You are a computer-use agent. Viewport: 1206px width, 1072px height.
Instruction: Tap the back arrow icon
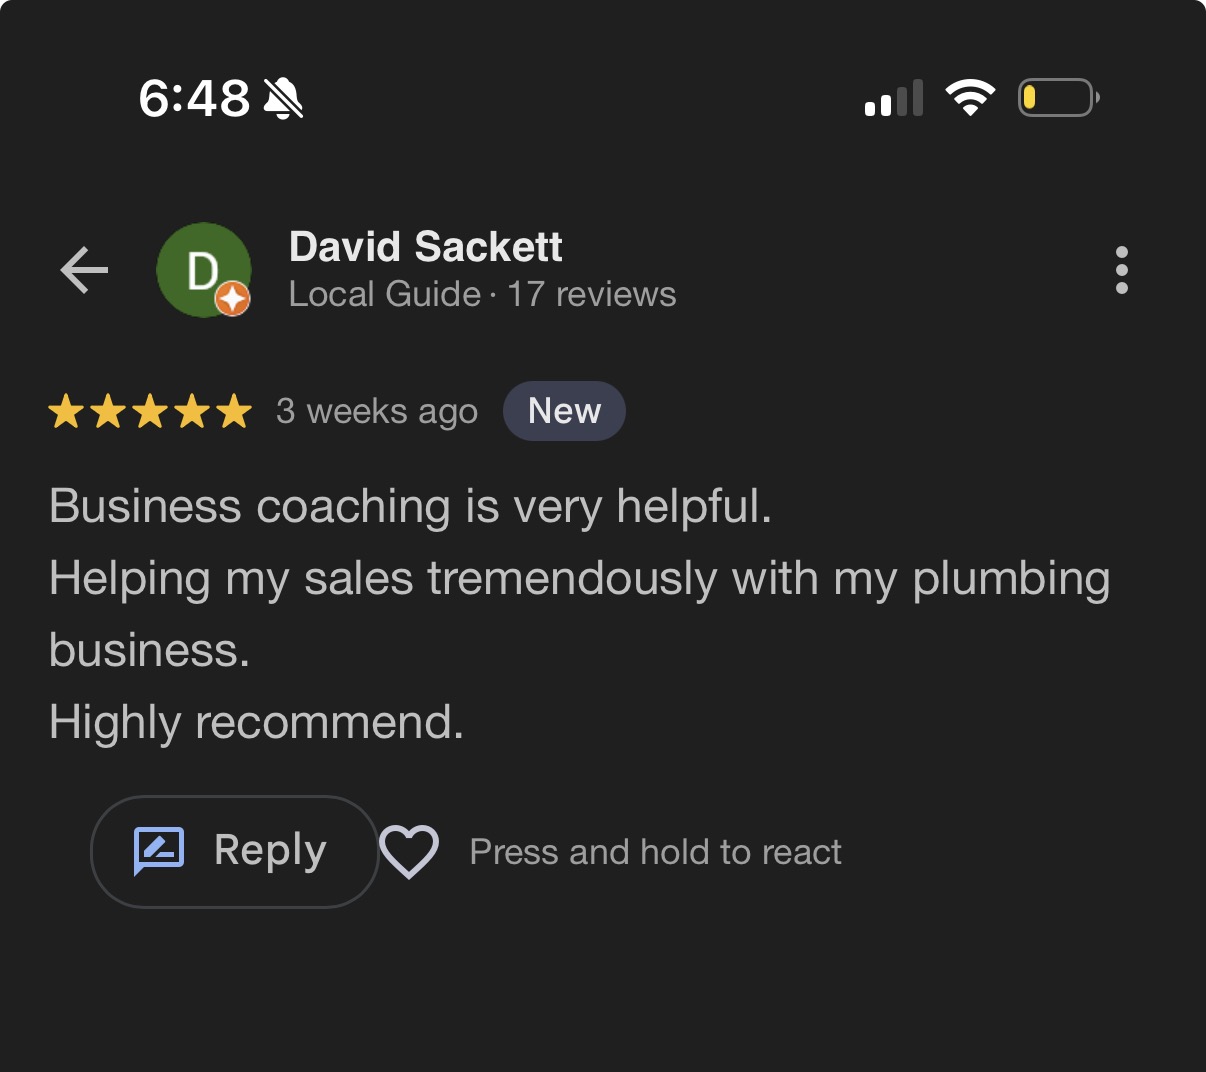coord(84,270)
